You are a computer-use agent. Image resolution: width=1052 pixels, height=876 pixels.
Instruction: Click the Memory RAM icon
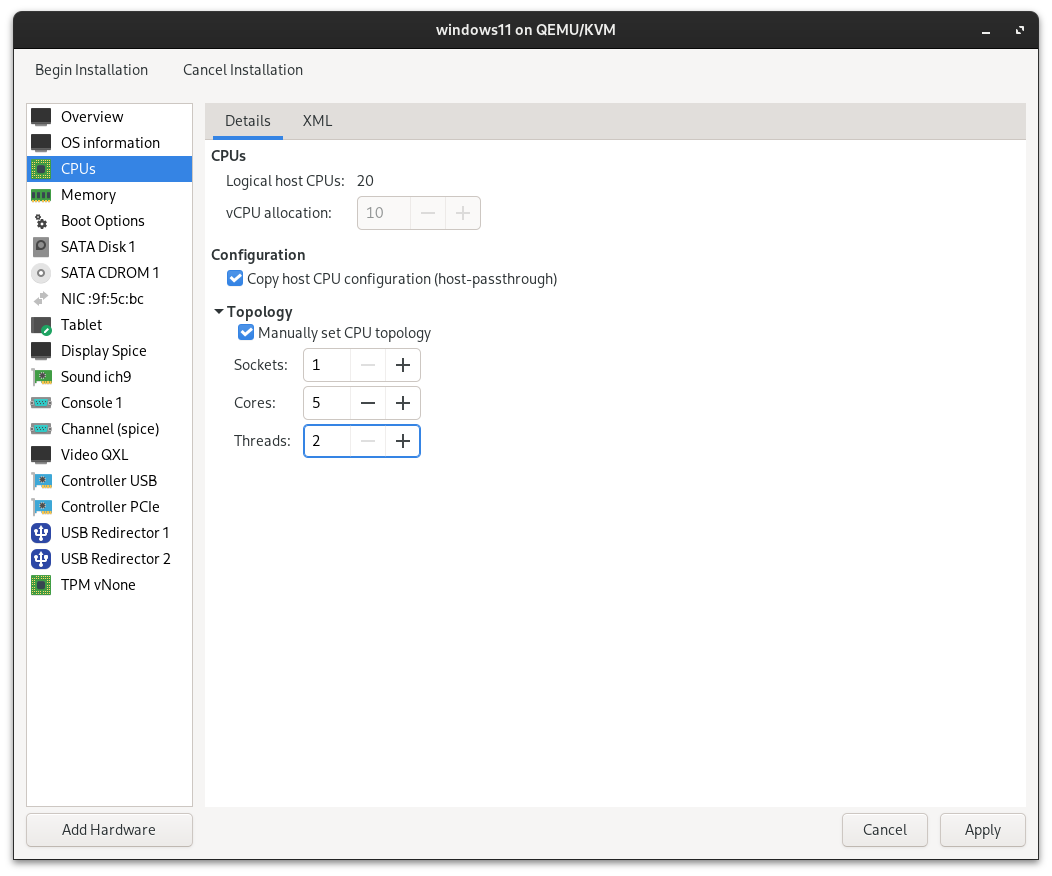[x=41, y=195]
